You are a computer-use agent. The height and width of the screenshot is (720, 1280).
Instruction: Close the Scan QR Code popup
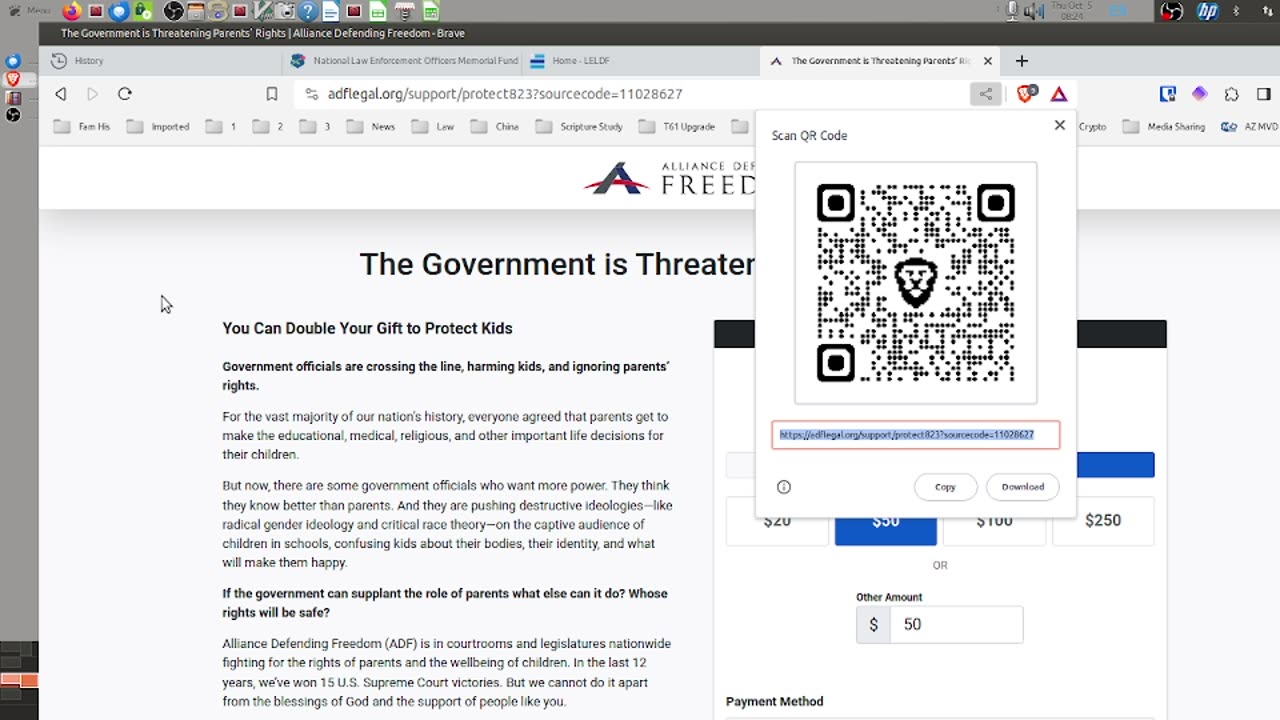pyautogui.click(x=1060, y=125)
